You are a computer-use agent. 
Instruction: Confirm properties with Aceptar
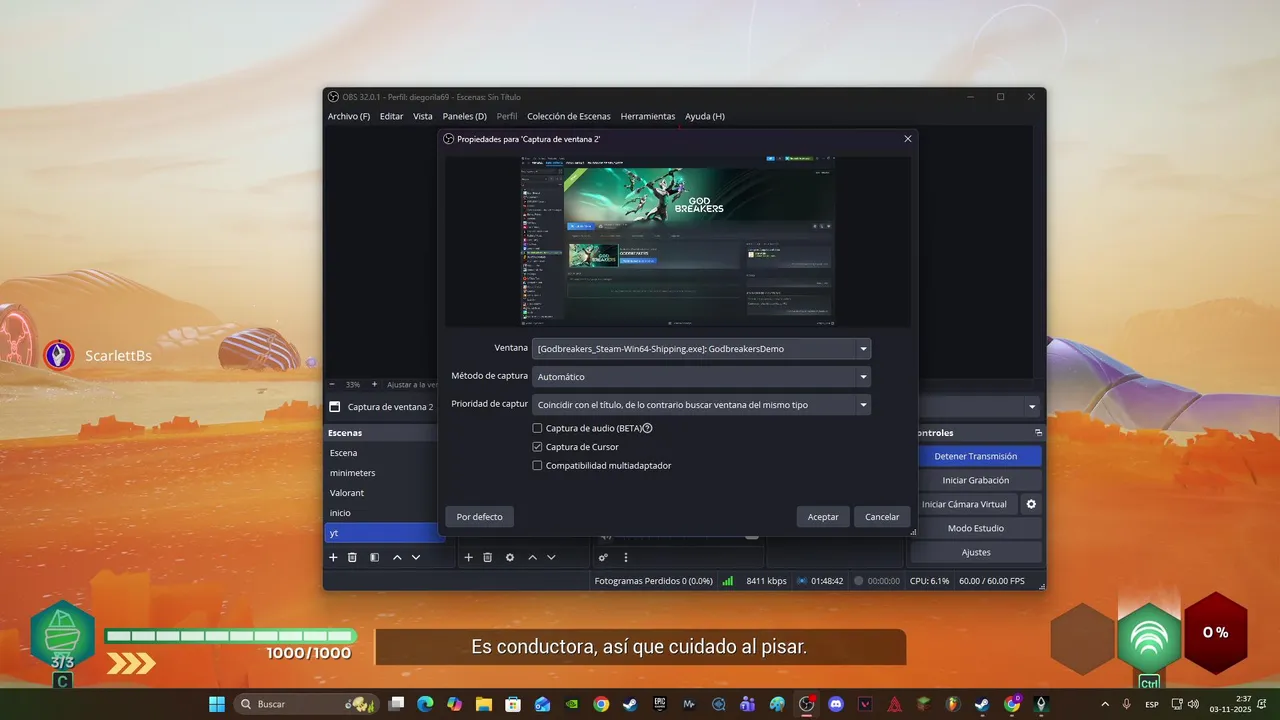pyautogui.click(x=823, y=517)
